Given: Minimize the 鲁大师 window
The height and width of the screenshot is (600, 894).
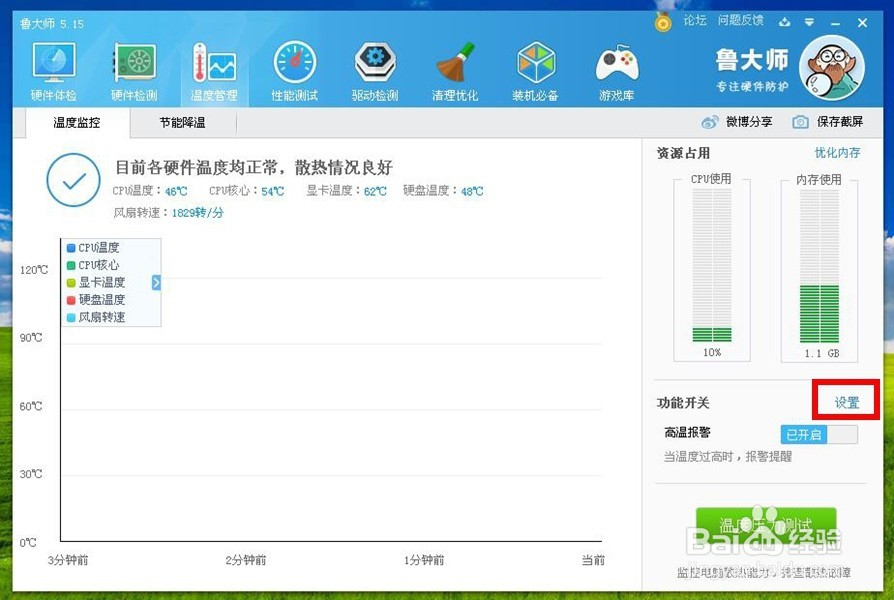Looking at the screenshot, I should click(x=835, y=23).
